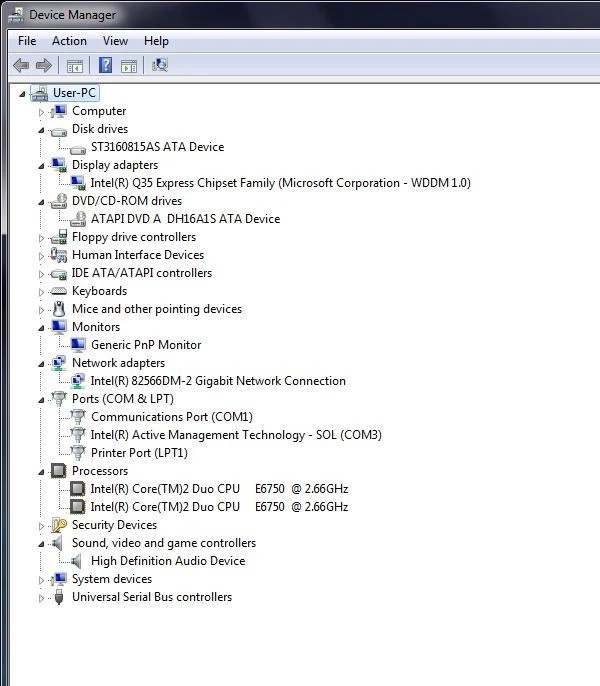Select the ST3160815AS ATA Device label
Screen dimensions: 600x686
158,147
